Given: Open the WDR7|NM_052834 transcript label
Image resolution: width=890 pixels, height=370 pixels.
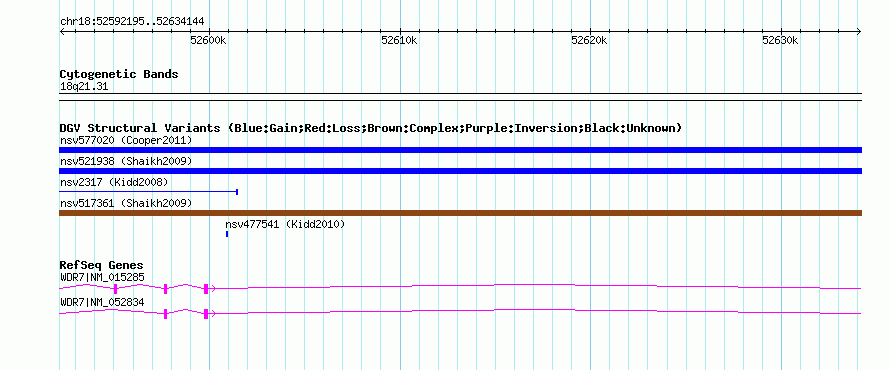Looking at the screenshot, I should click(102, 302).
